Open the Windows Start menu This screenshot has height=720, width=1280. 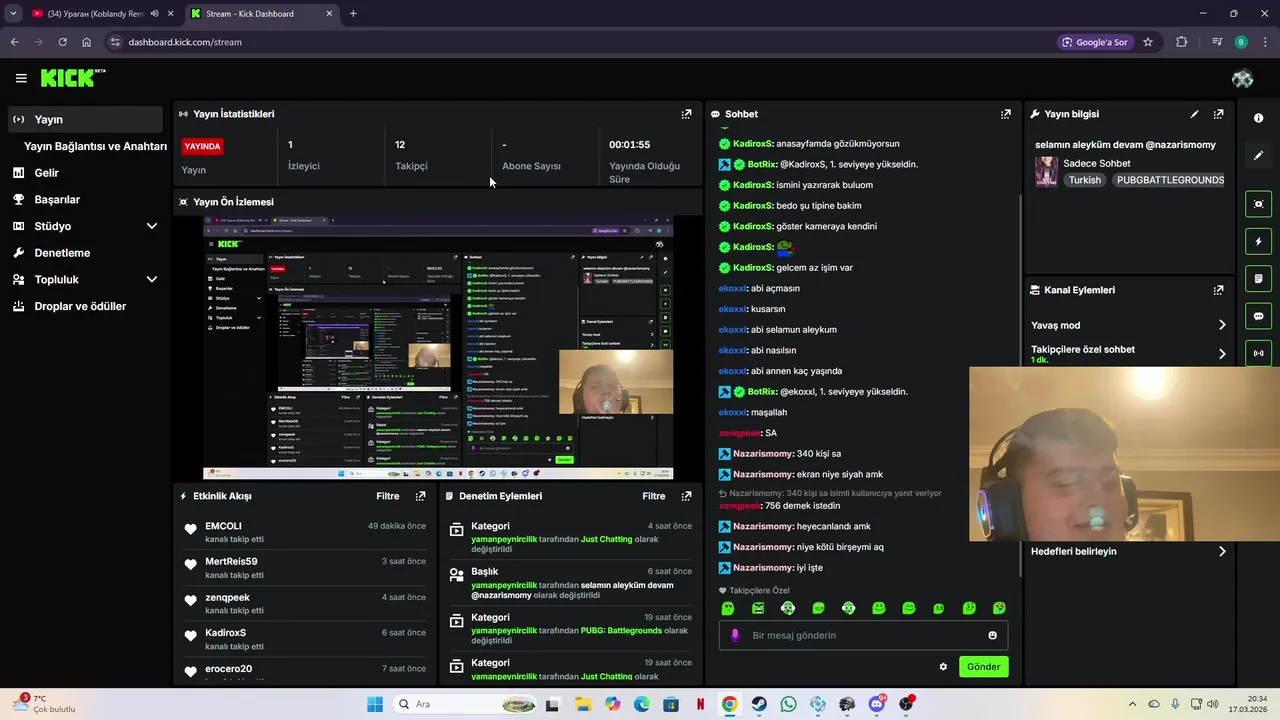(375, 704)
